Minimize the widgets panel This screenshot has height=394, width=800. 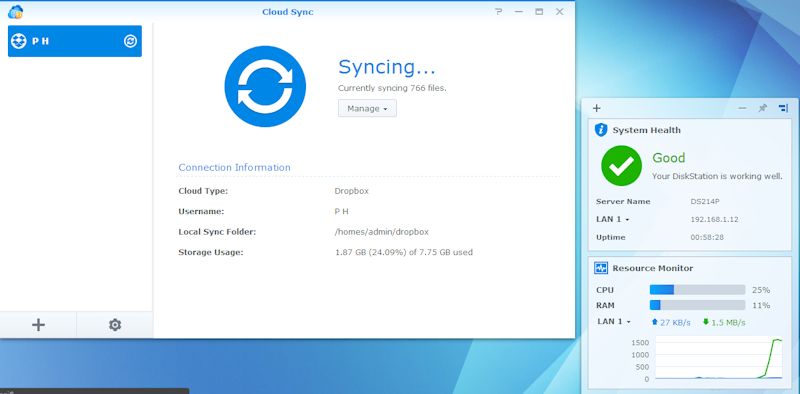point(742,108)
